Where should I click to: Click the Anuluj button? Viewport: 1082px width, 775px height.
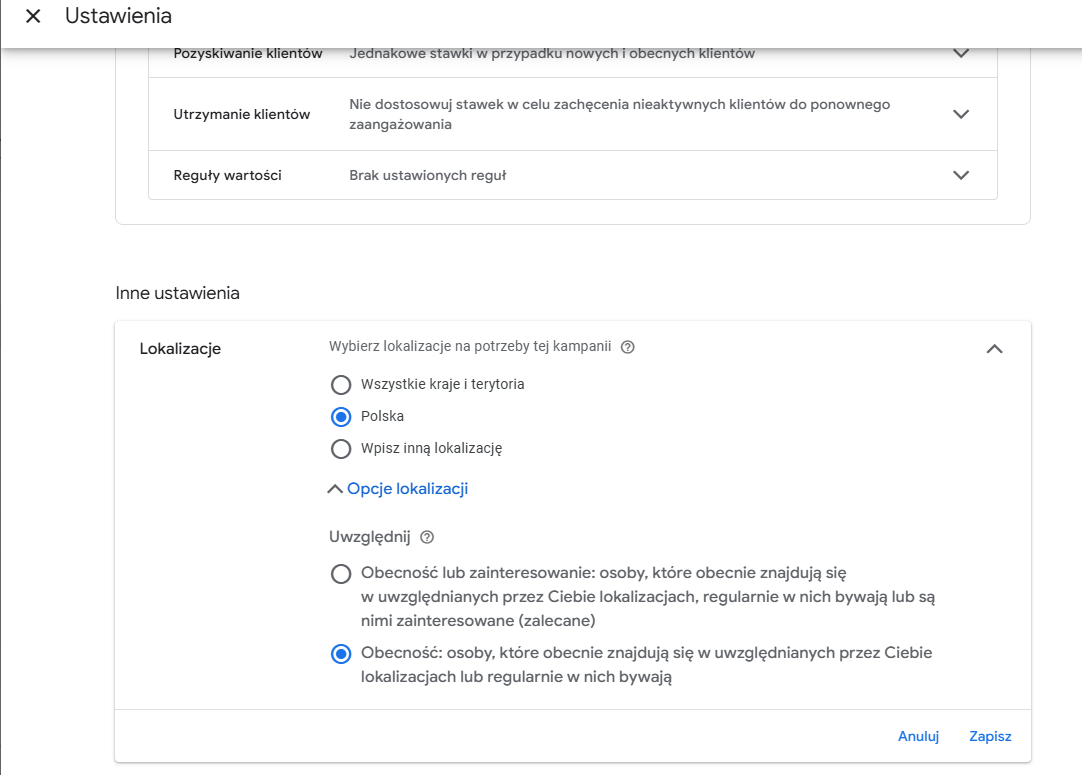point(918,737)
